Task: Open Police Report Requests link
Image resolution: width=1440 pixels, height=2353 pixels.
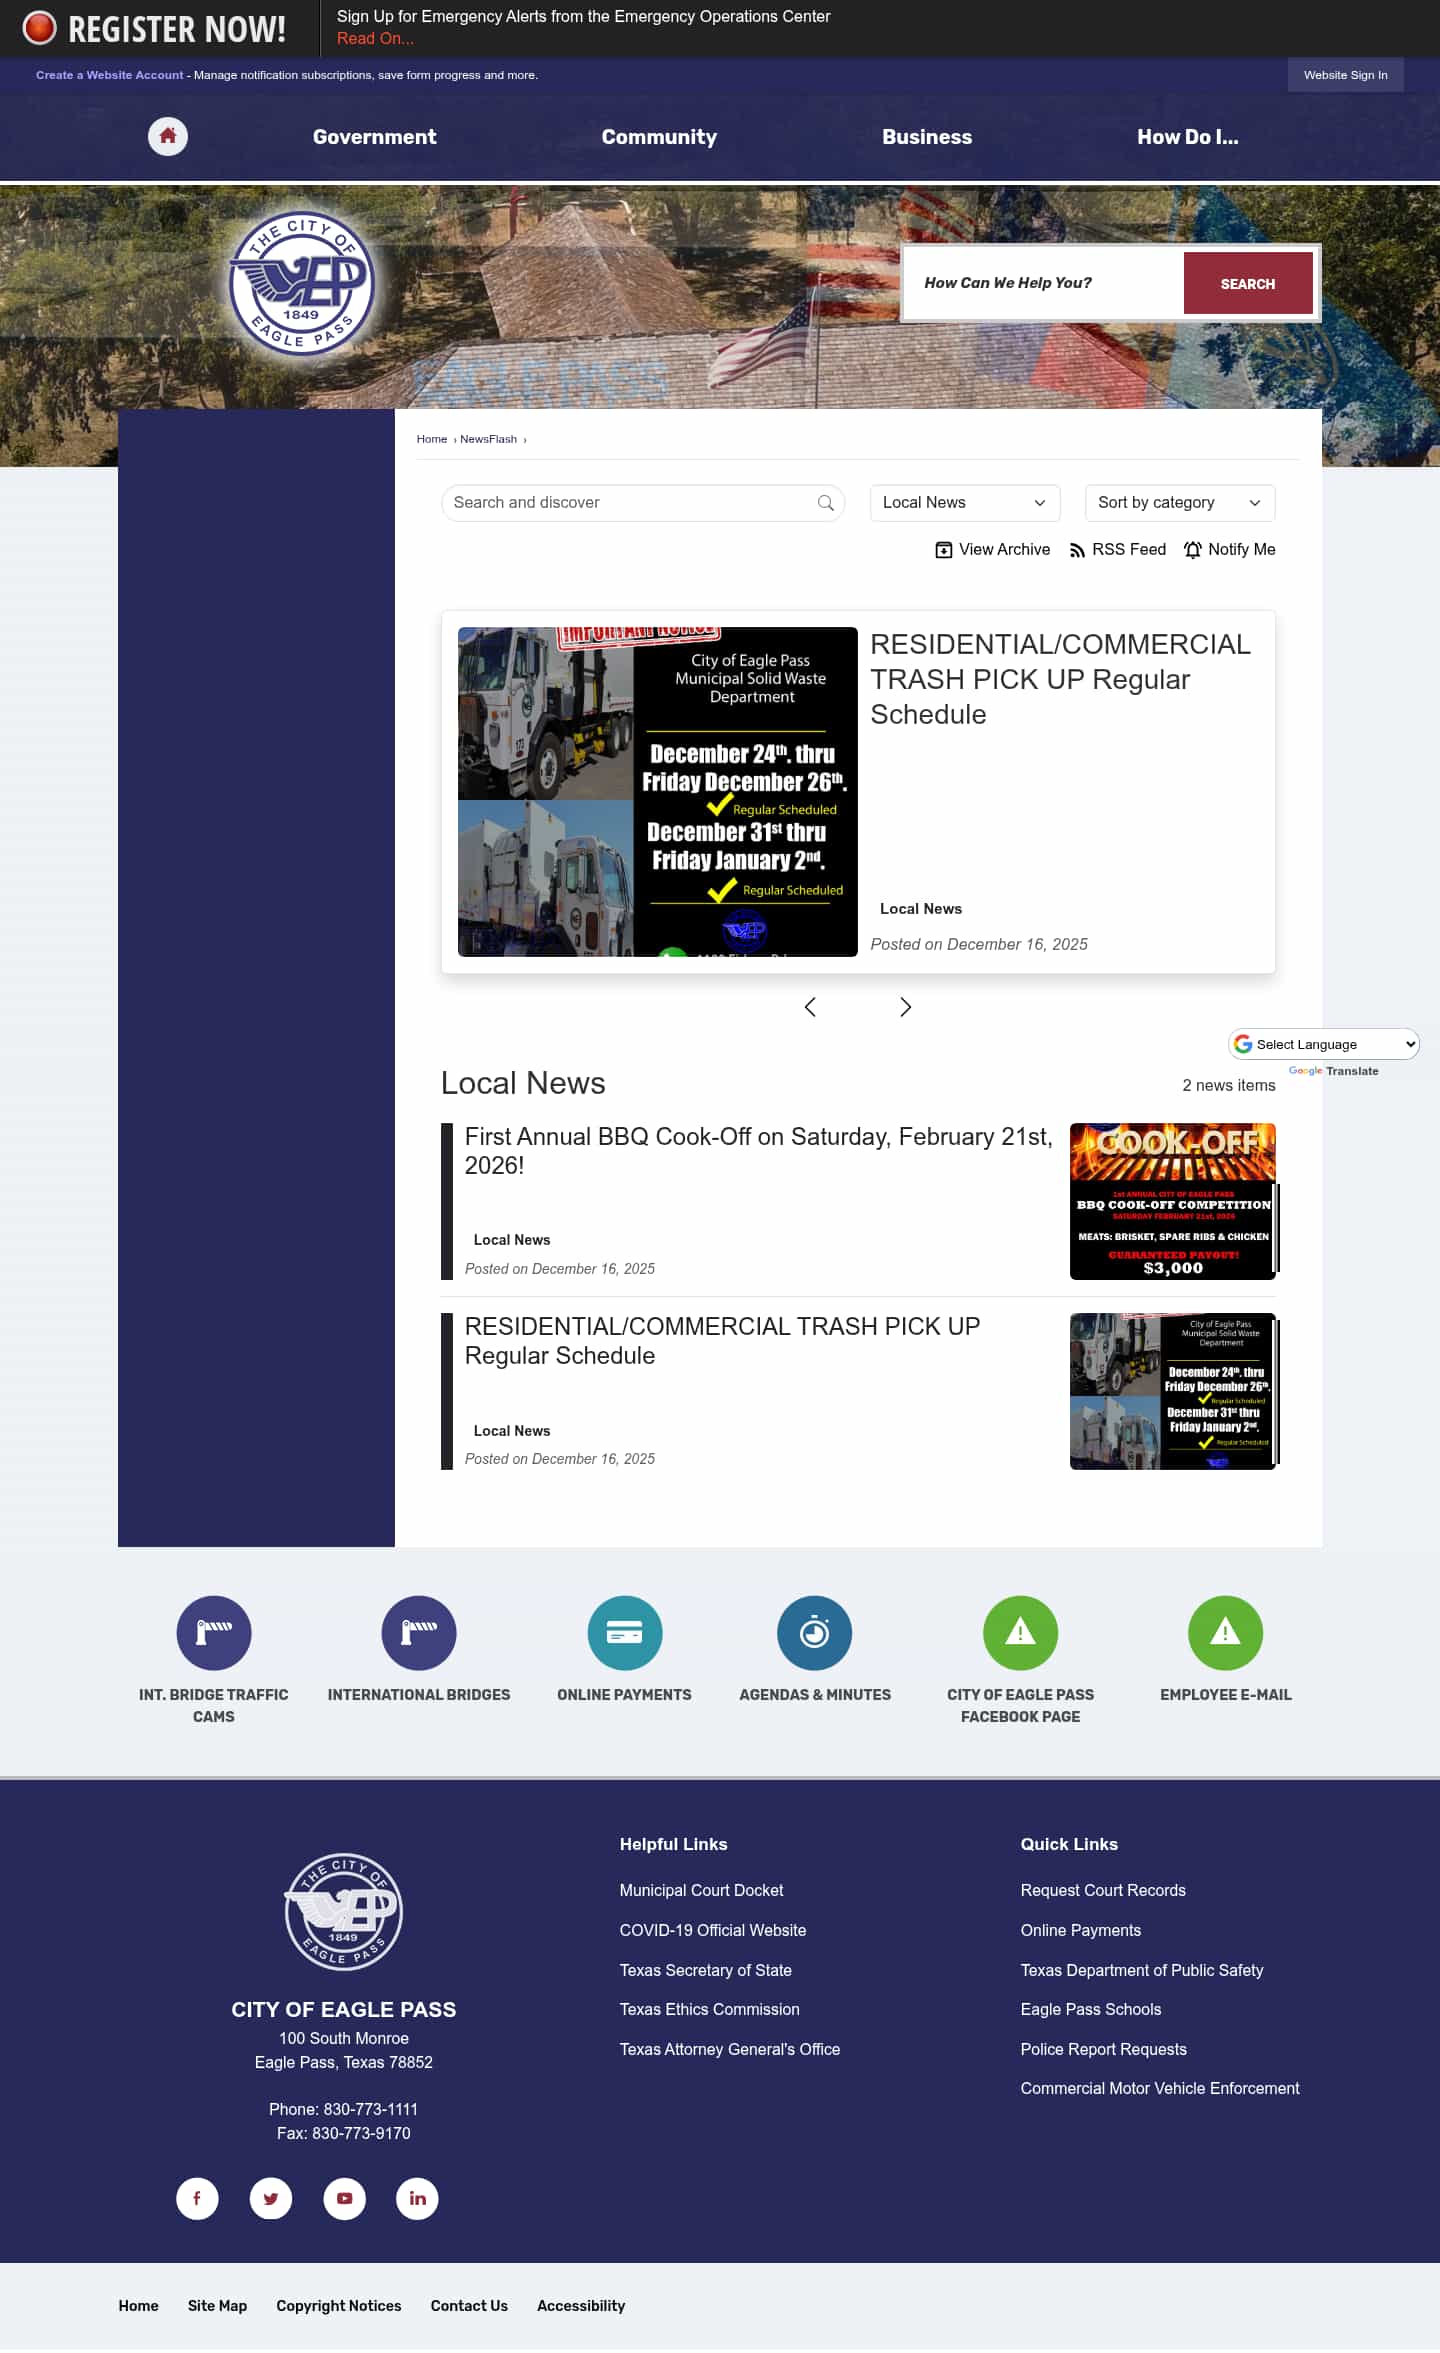Action: tap(1103, 2049)
